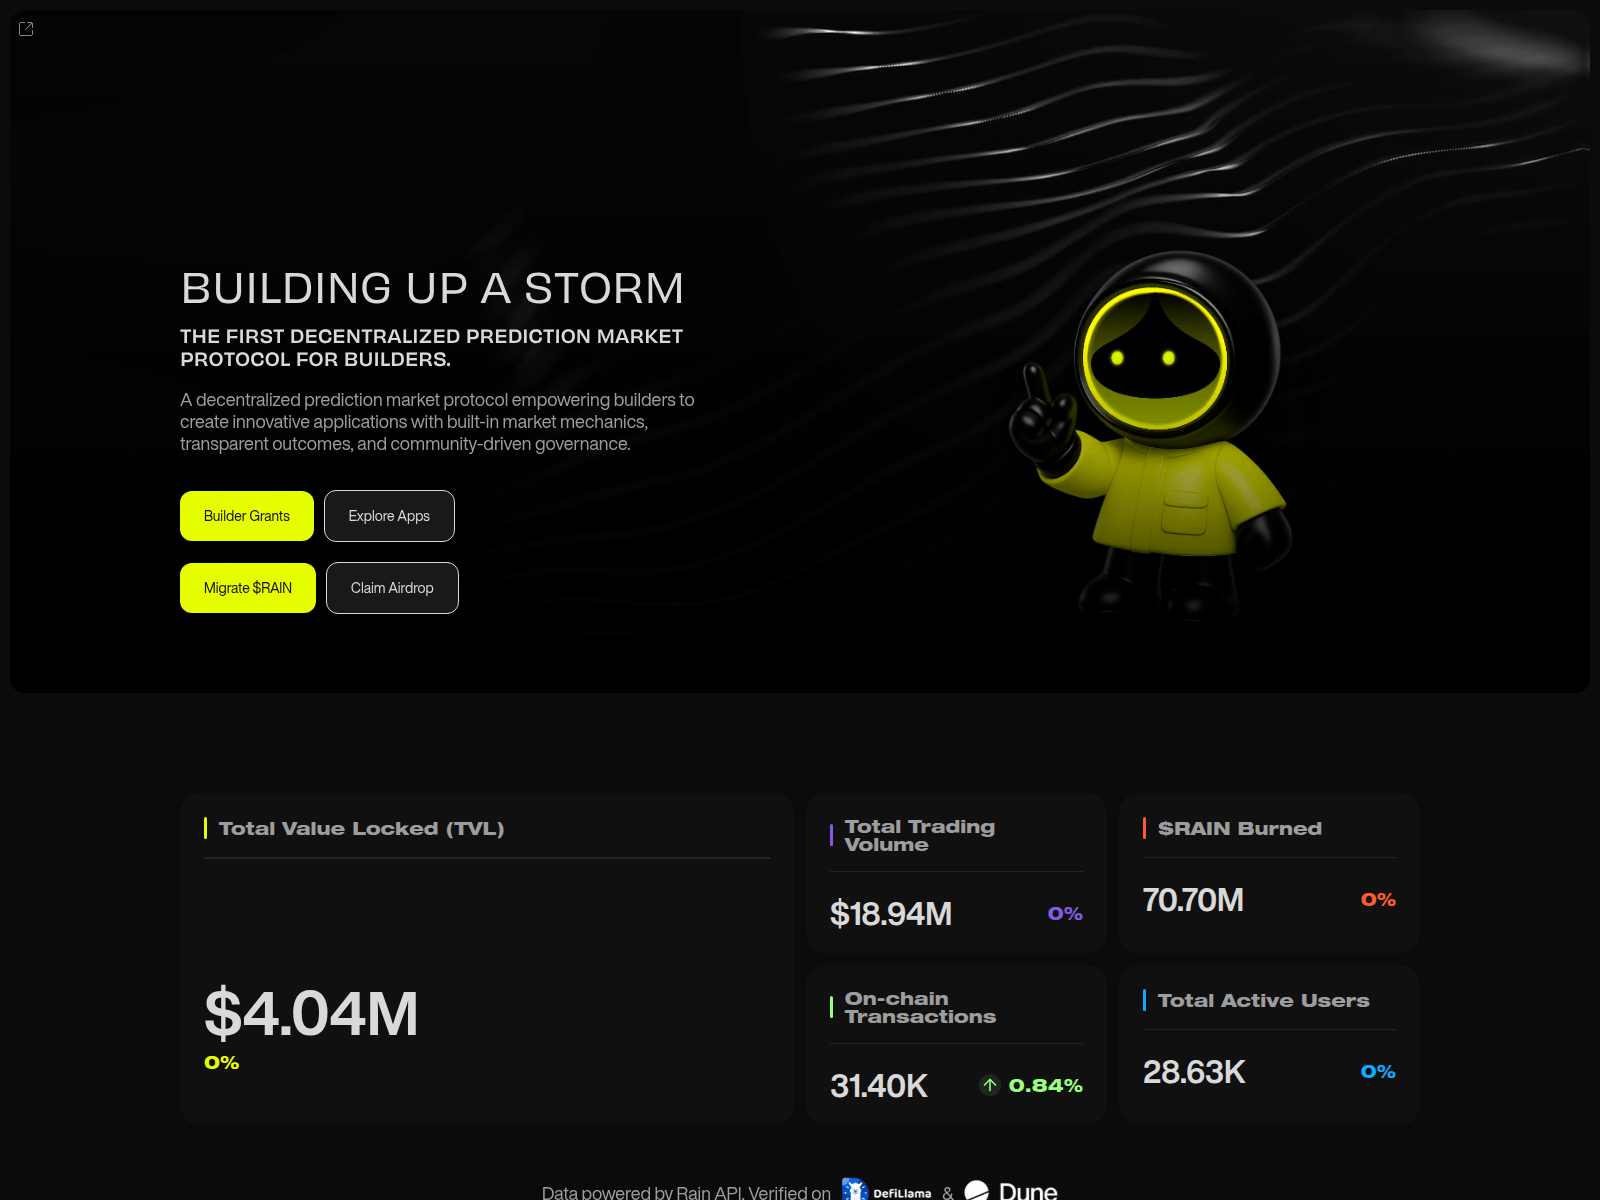Click the 28.63K active users value

point(1194,1072)
